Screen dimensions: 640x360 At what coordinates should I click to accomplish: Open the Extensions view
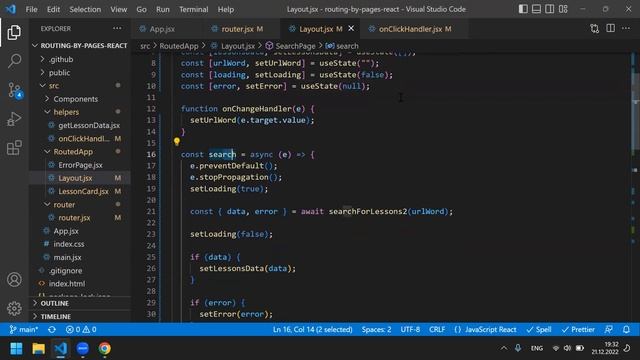pyautogui.click(x=14, y=148)
